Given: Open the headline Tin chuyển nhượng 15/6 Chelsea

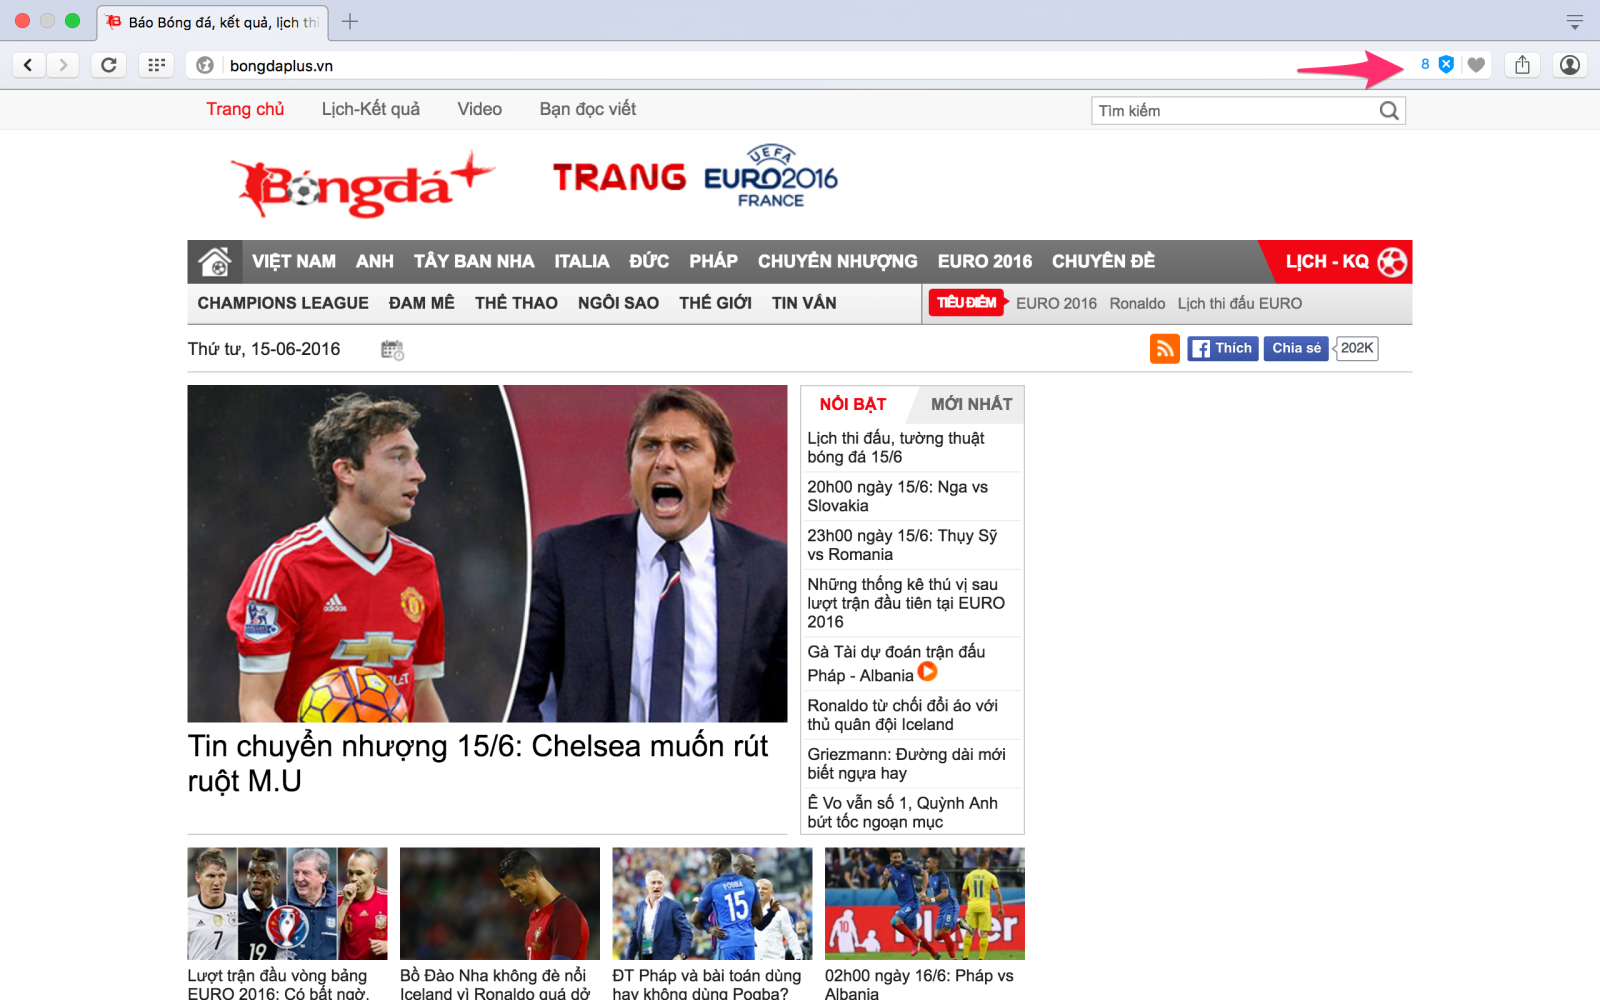Looking at the screenshot, I should point(478,763).
